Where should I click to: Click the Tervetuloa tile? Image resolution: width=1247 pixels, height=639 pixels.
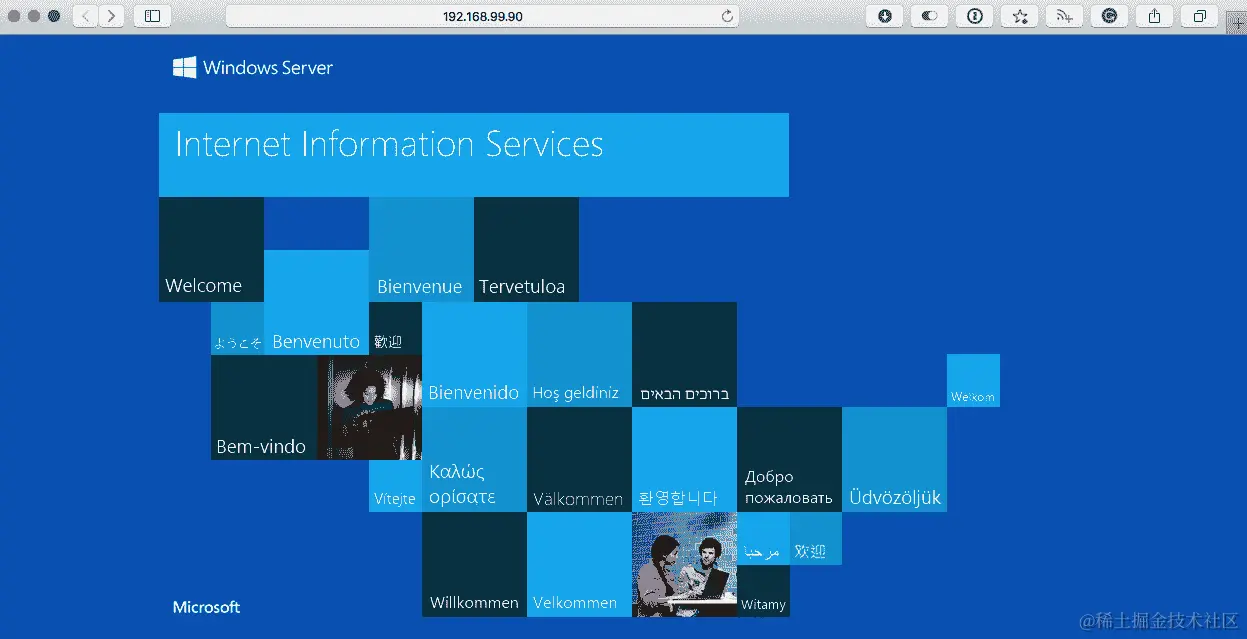(x=526, y=249)
